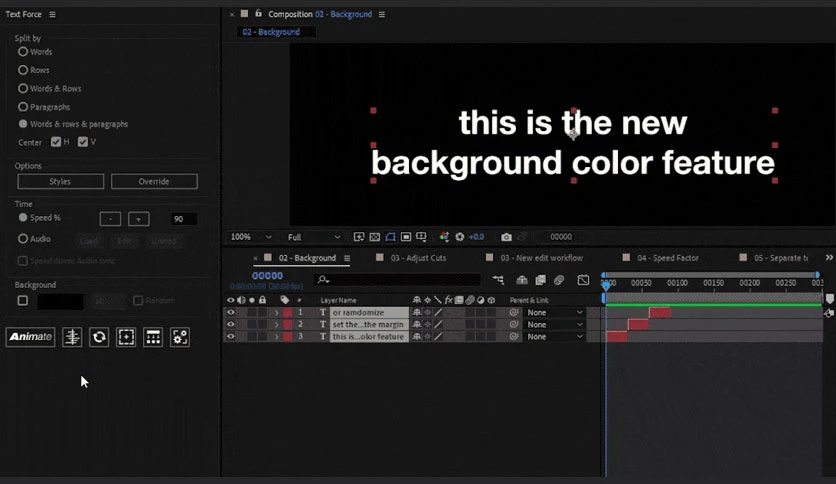Take snapshot with the camera icon
Screen dimensions: 836x484
click(507, 237)
